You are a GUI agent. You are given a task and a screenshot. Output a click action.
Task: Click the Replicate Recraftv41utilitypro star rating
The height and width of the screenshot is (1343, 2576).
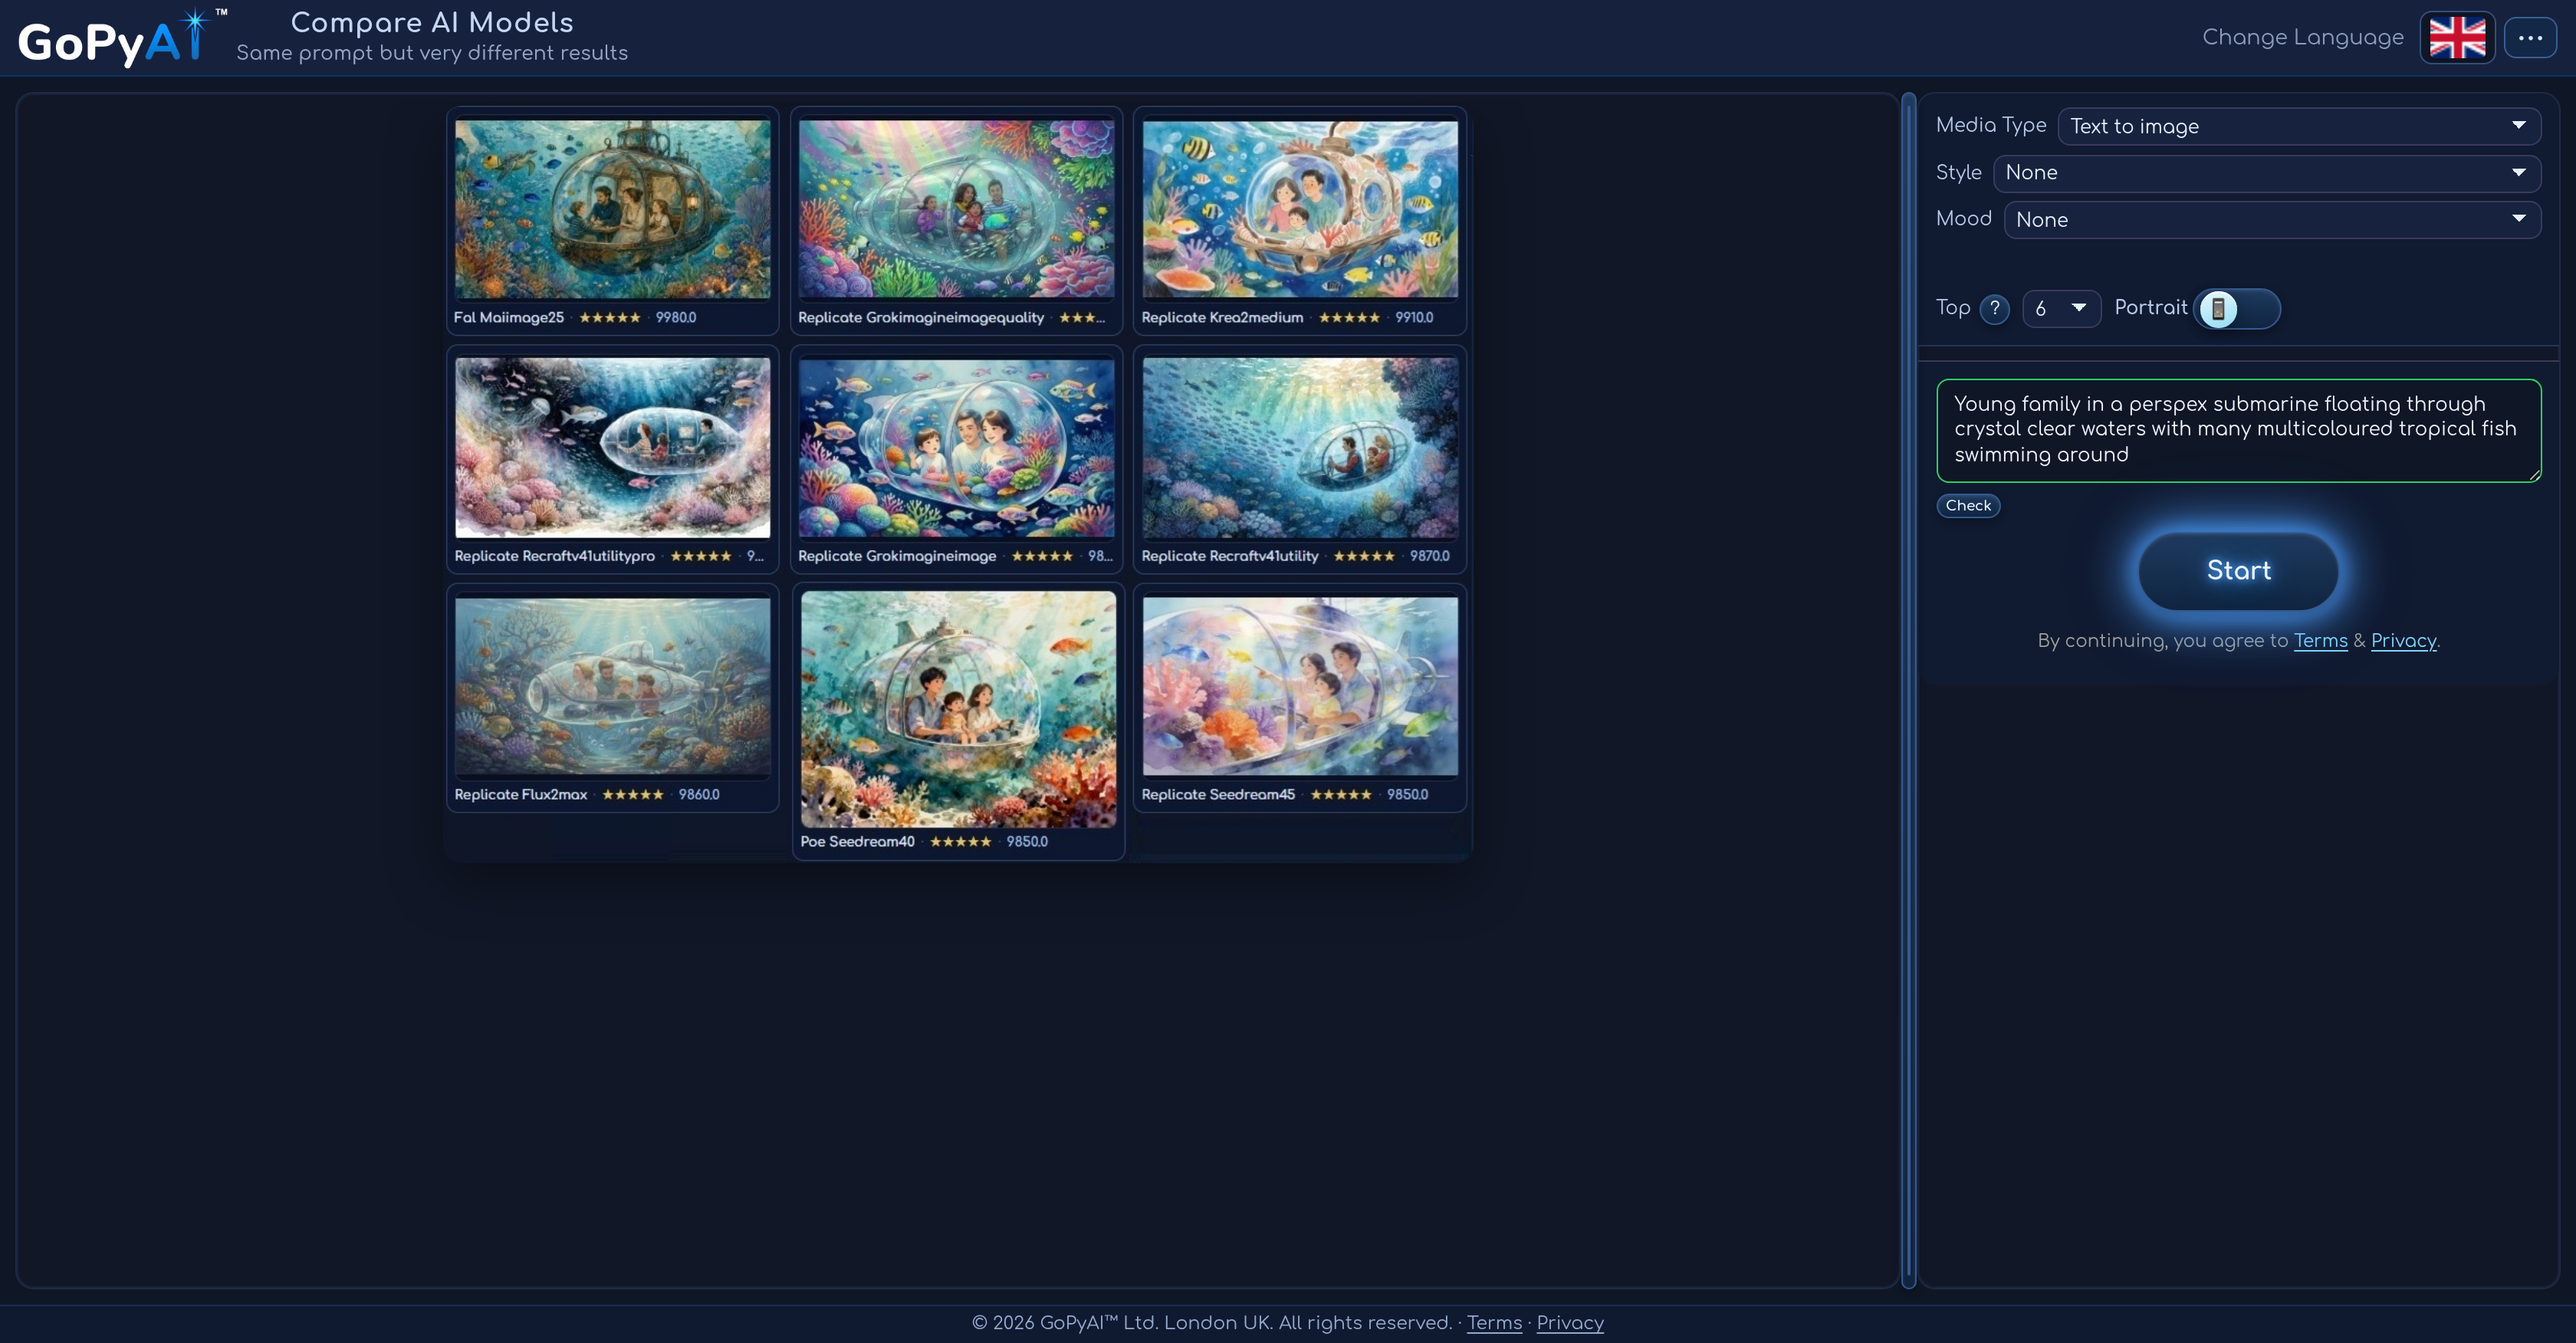[701, 557]
